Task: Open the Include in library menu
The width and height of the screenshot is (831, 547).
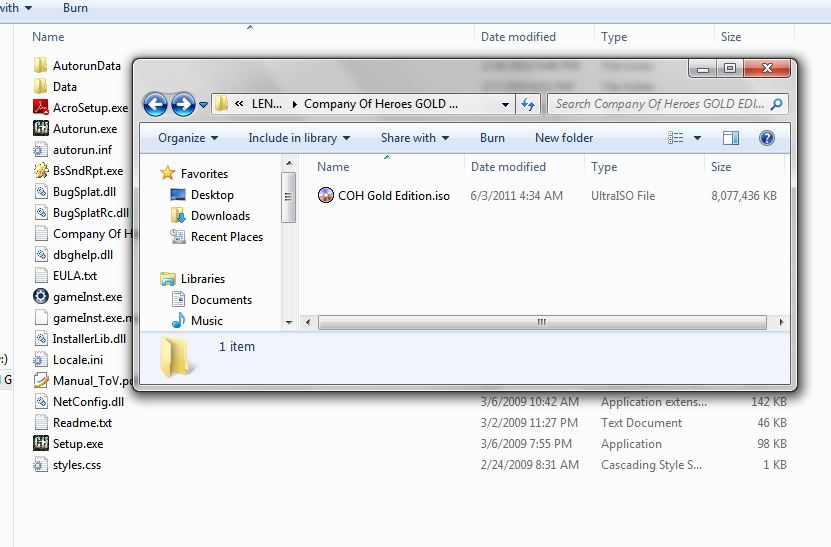Action: 299,138
